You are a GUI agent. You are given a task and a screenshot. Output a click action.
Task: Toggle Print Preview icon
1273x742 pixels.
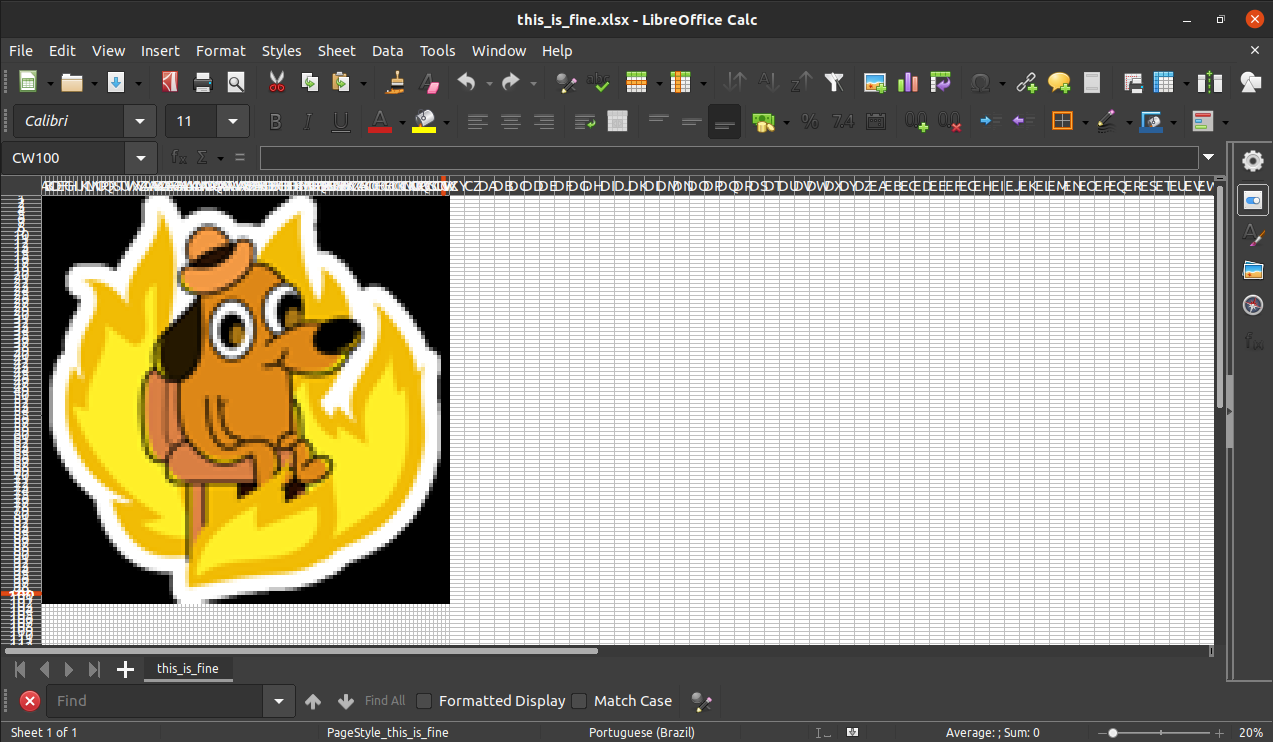point(236,82)
